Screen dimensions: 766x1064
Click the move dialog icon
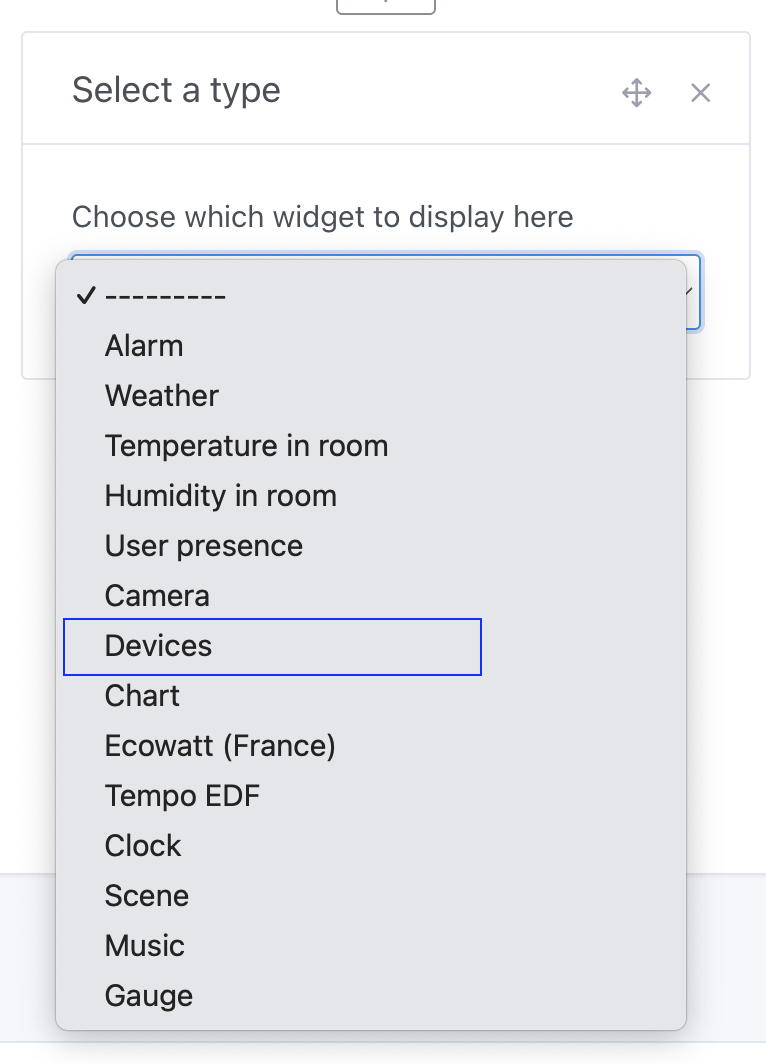pos(637,92)
